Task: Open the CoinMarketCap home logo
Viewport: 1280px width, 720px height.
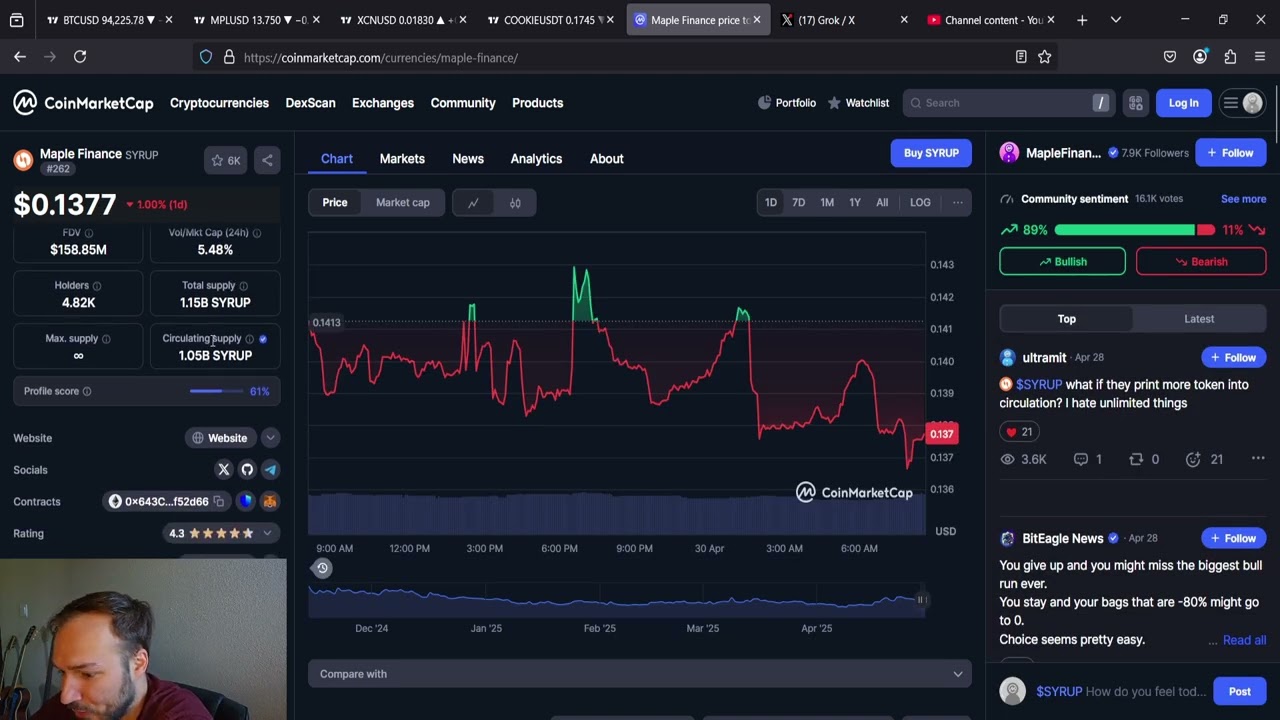Action: pos(83,103)
